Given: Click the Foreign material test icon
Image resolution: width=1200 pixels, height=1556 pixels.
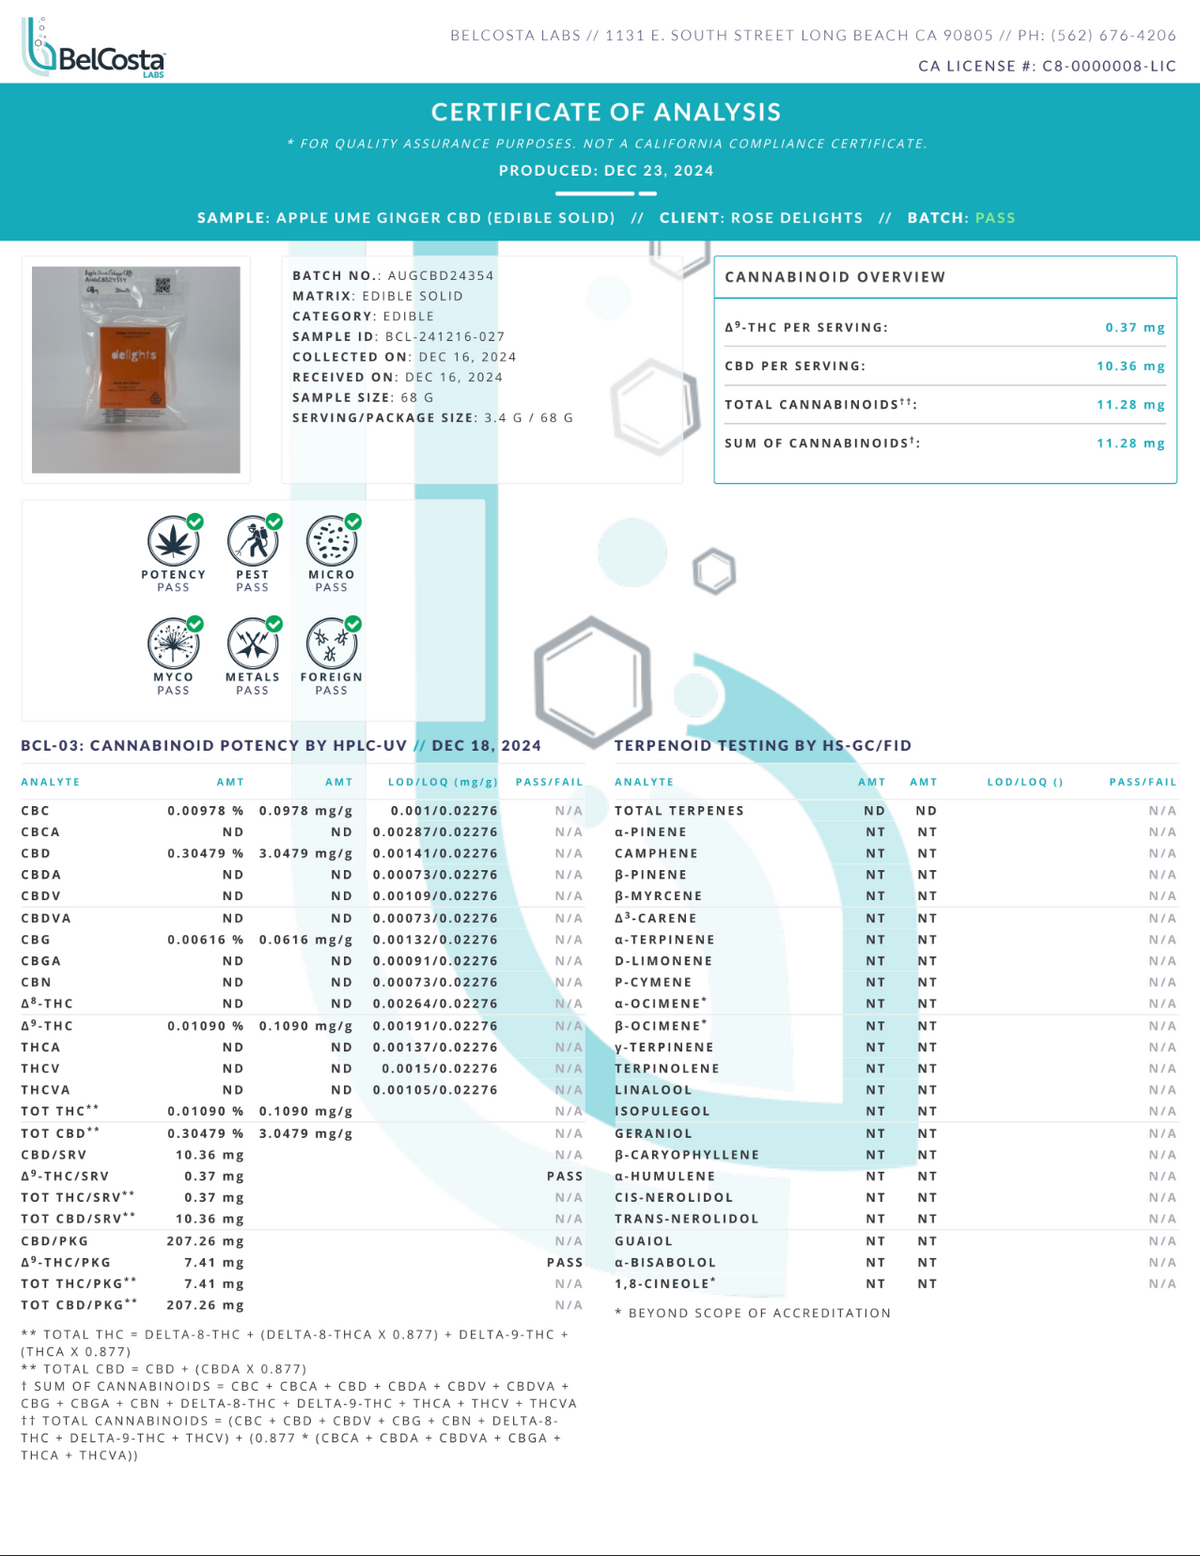Looking at the screenshot, I should pos(331,644).
